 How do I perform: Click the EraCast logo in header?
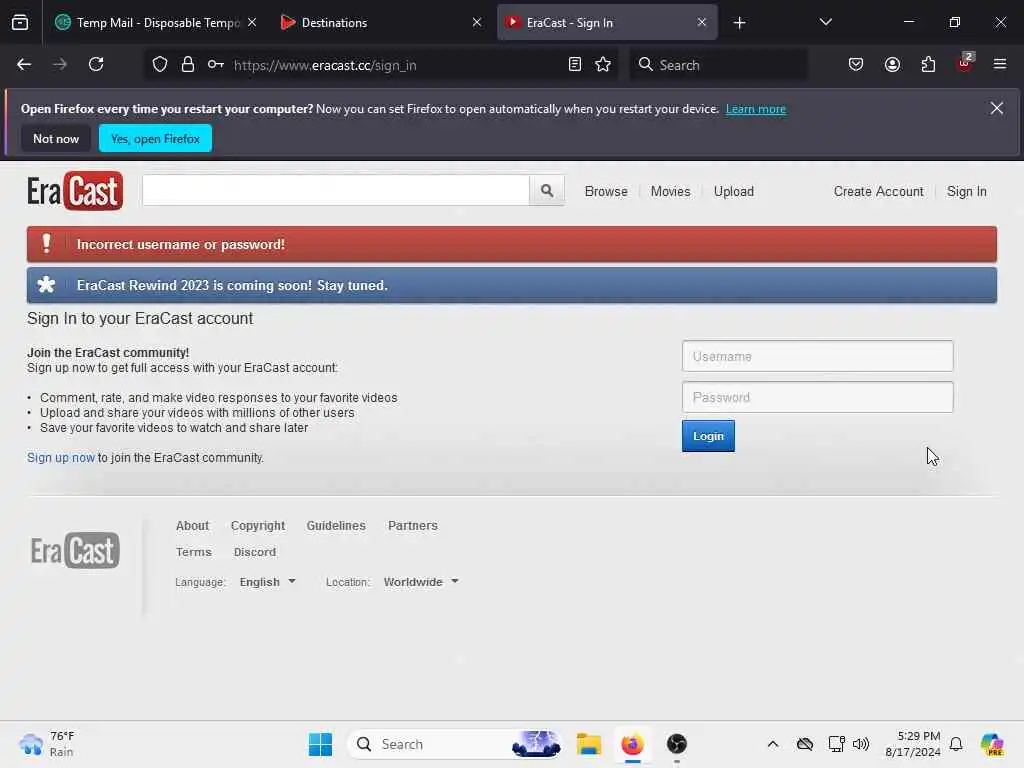tap(75, 191)
